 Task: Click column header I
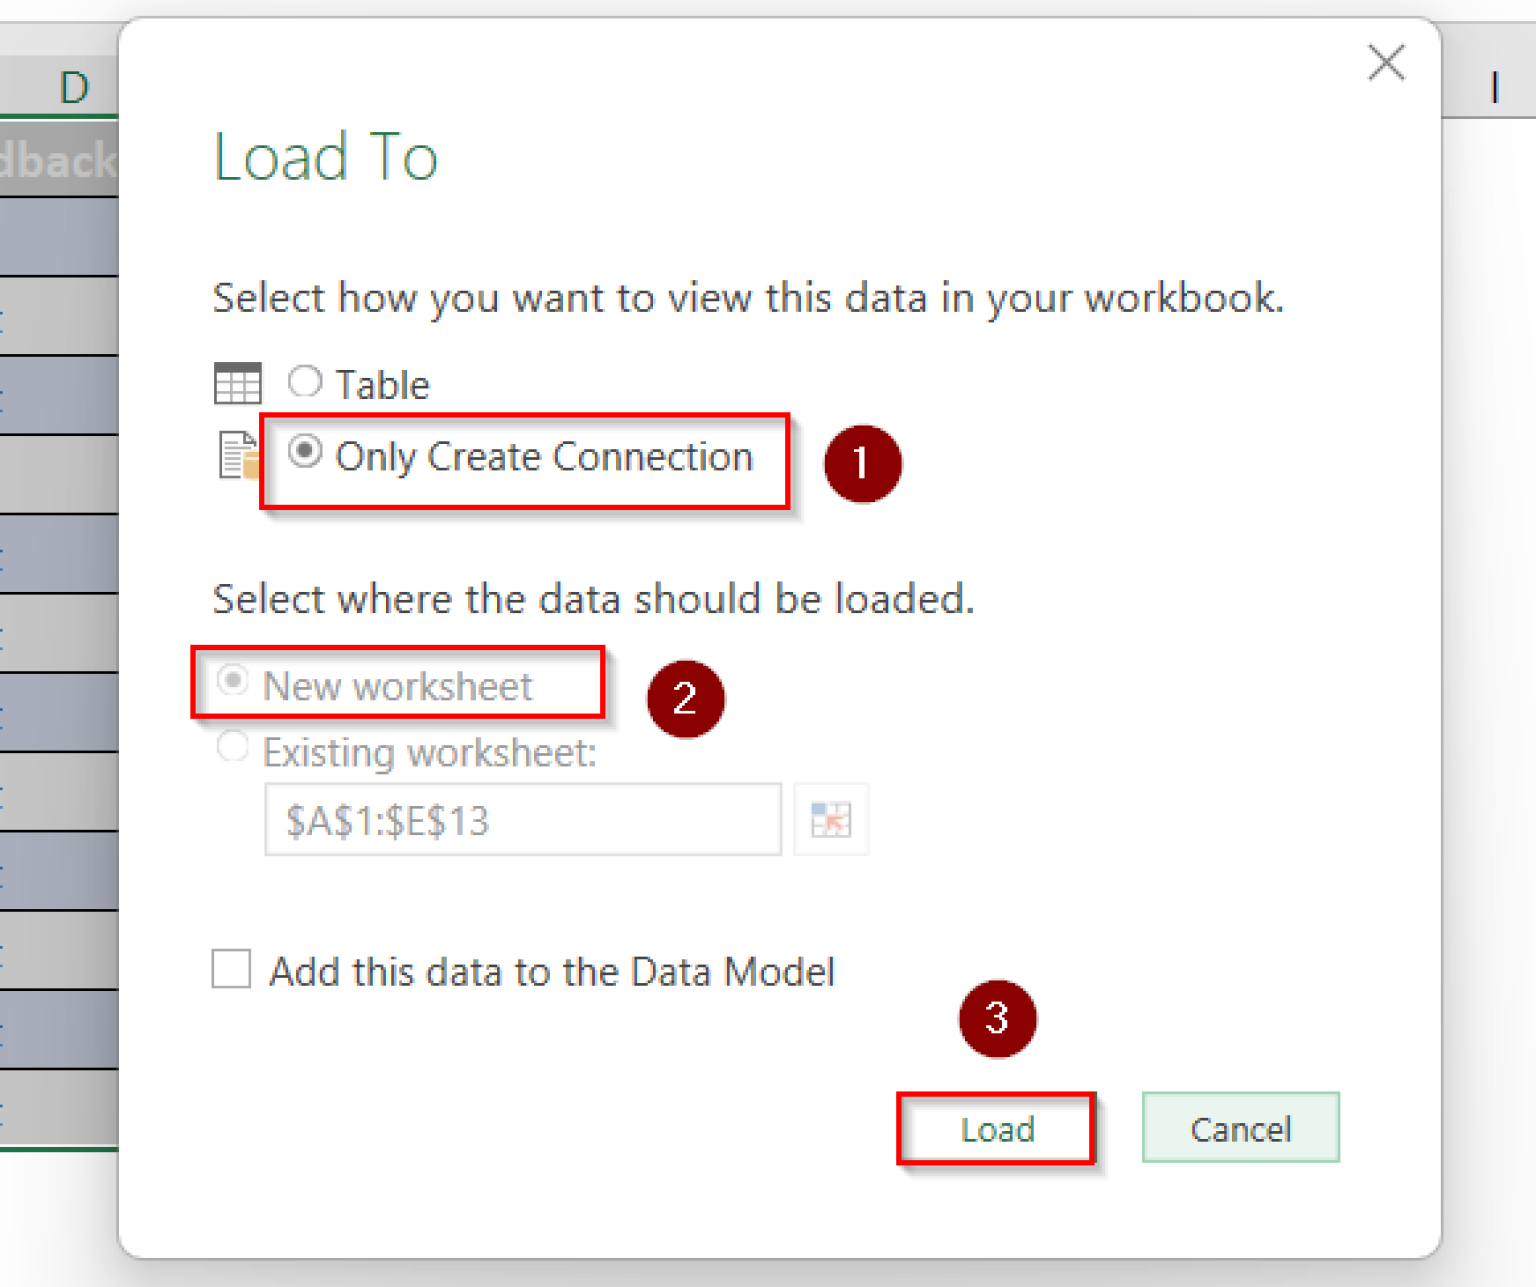[1494, 87]
